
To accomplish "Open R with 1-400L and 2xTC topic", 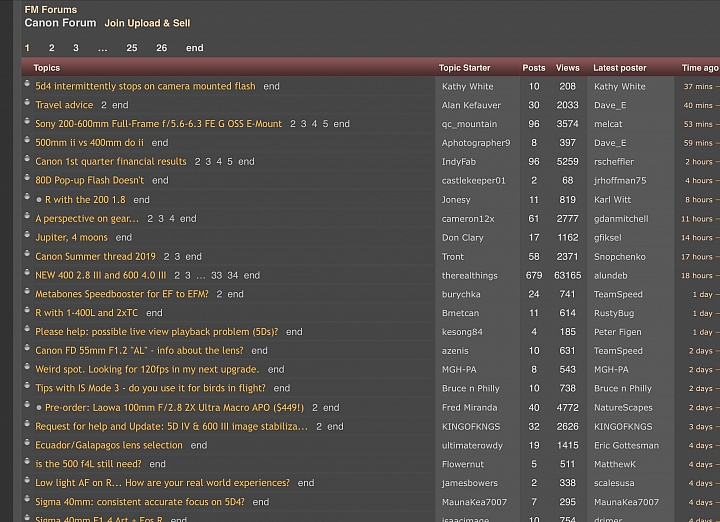I will click(x=86, y=313).
